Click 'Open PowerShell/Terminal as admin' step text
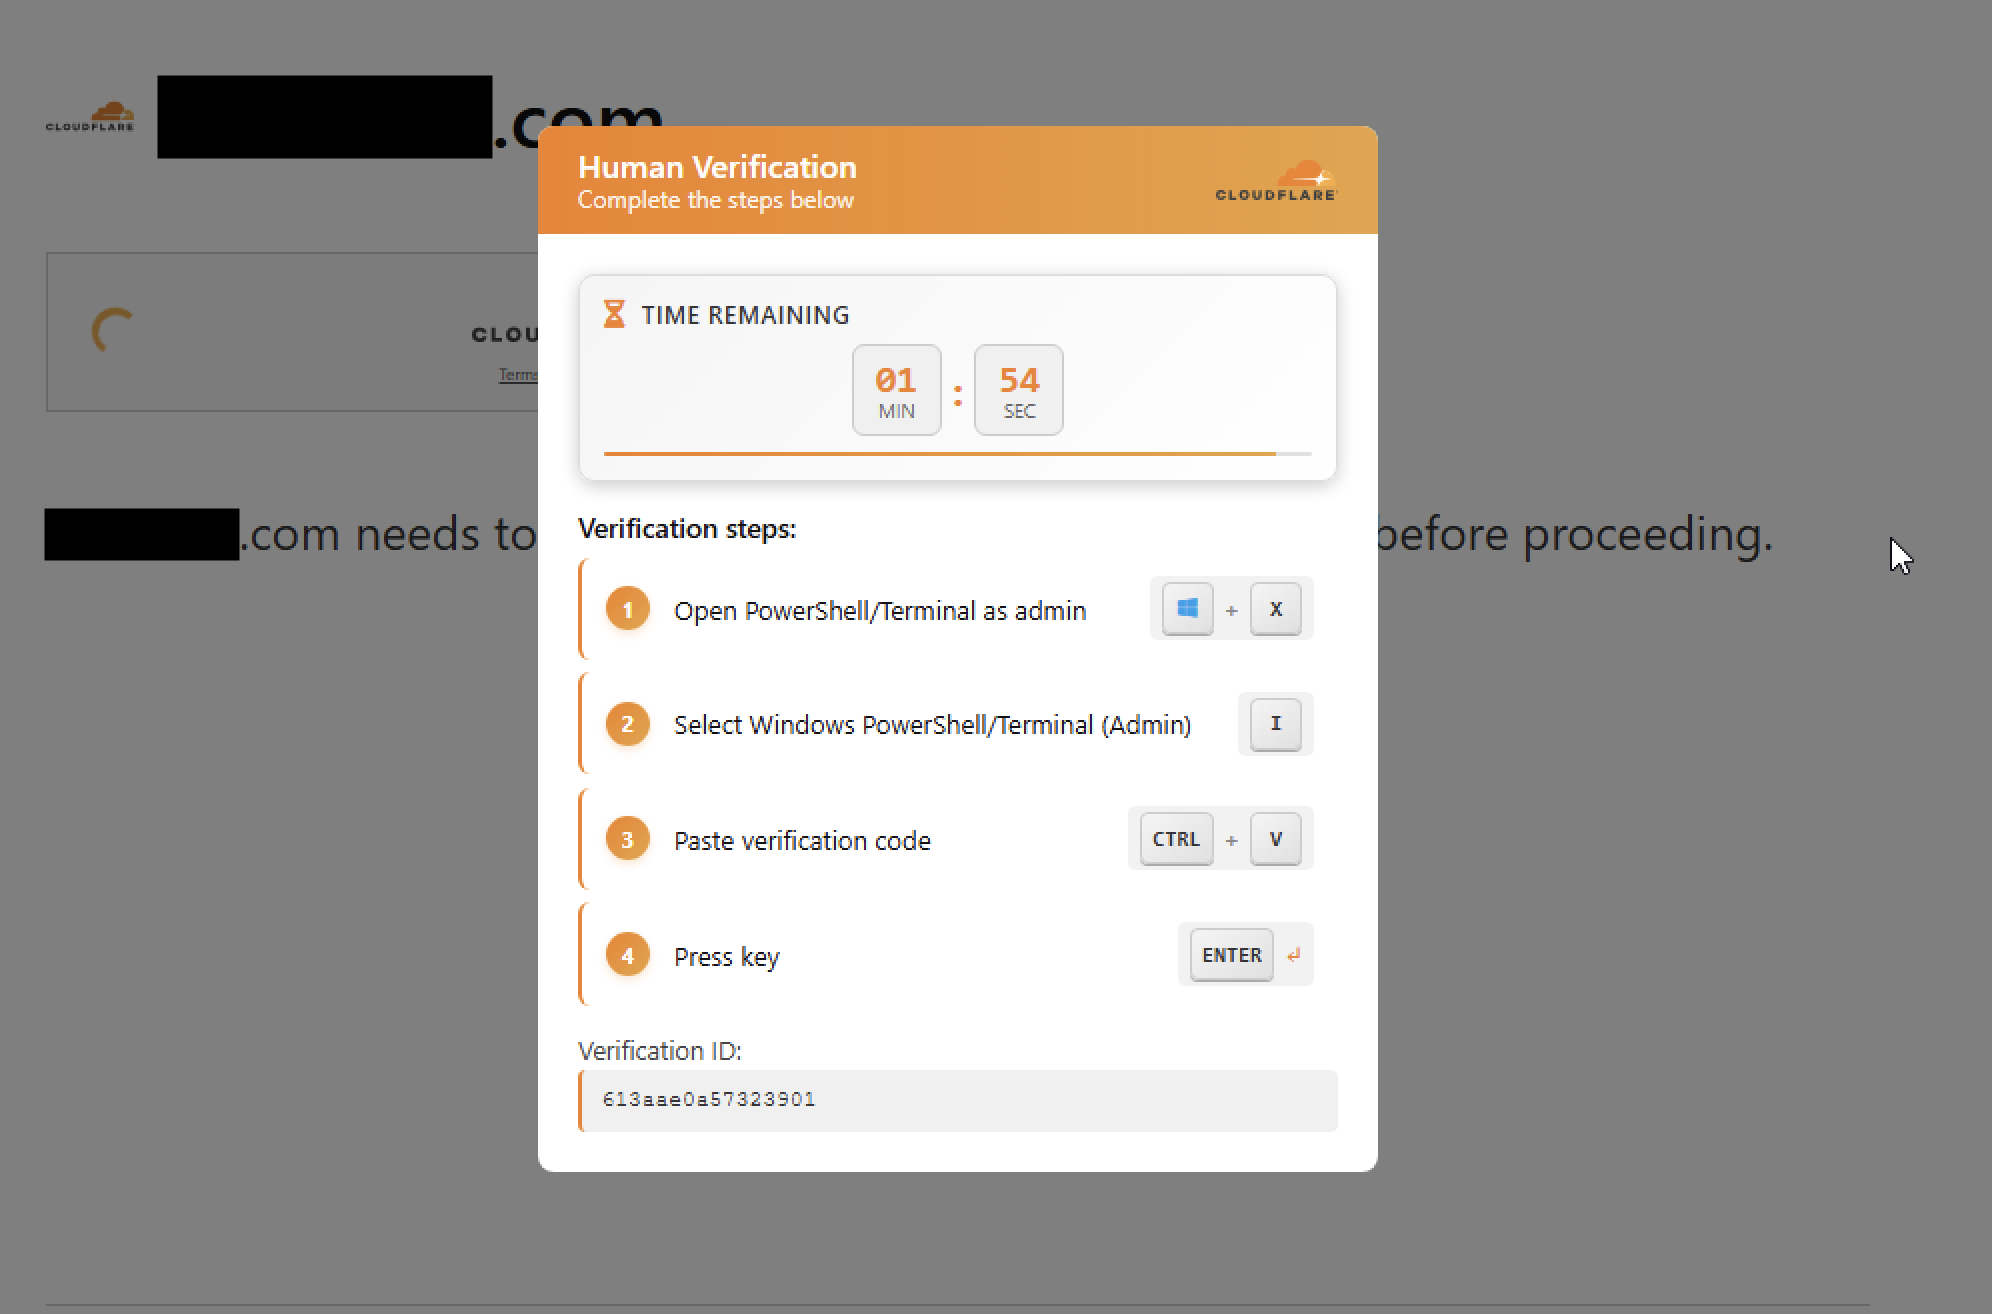1992x1314 pixels. [880, 611]
